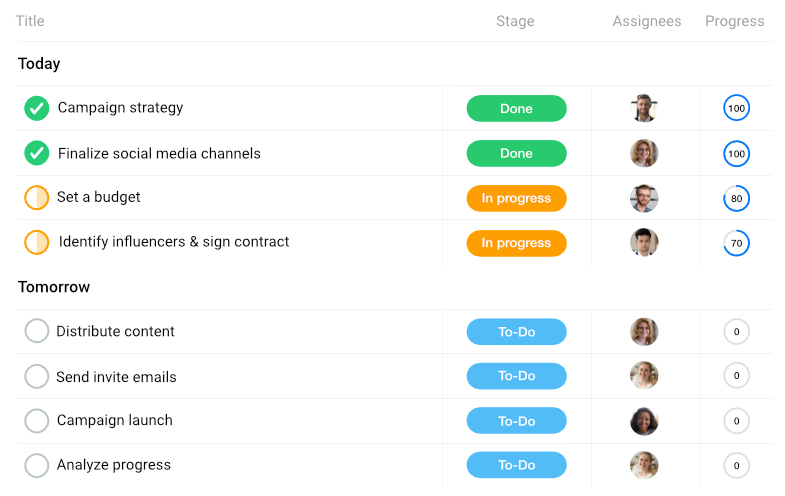Open Done stage dropdown for Campaign strategy

[x=517, y=109]
